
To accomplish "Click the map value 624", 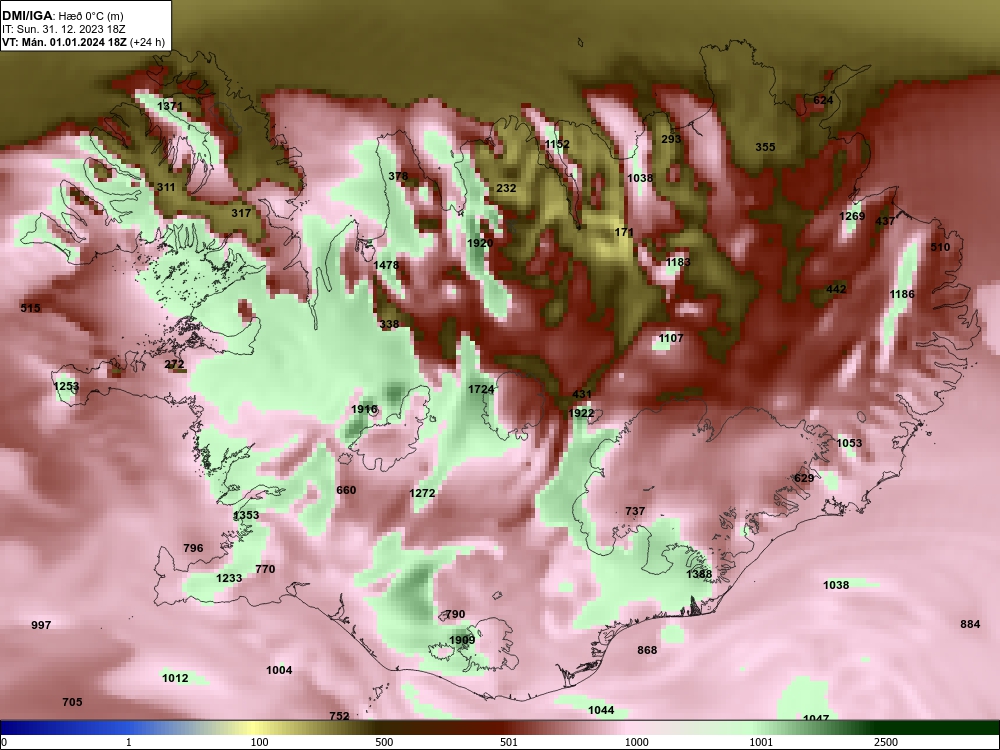I will pyautogui.click(x=823, y=101).
